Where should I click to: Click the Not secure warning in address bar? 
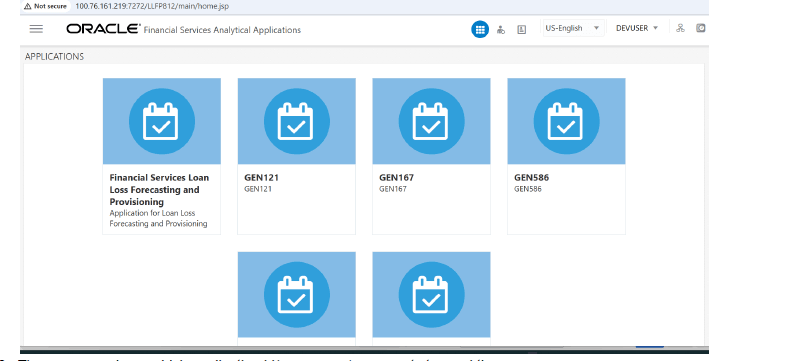45,6
